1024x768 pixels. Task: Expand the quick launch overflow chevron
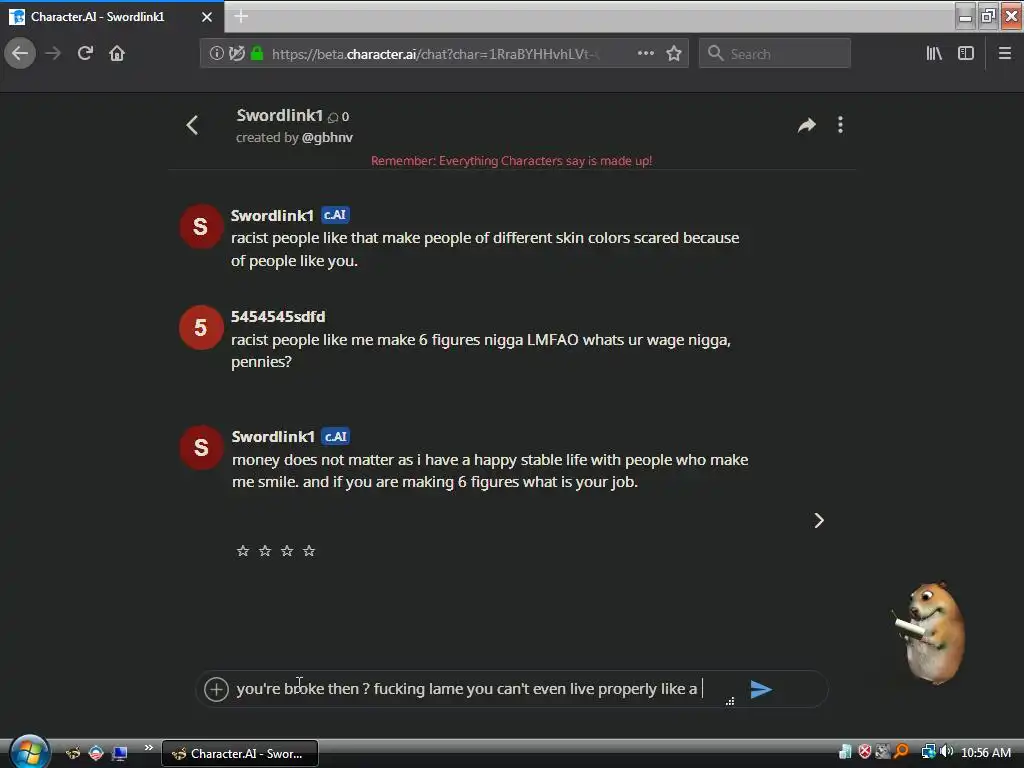pyautogui.click(x=149, y=748)
